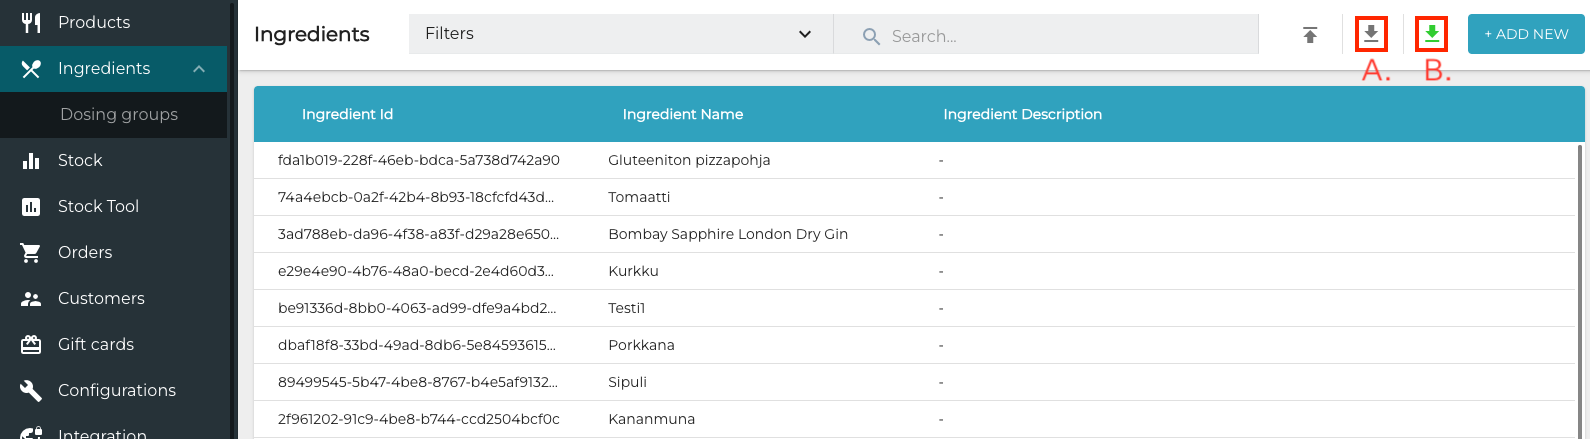Click the Configurations wrench icon
The height and width of the screenshot is (439, 1590).
[x=31, y=391]
